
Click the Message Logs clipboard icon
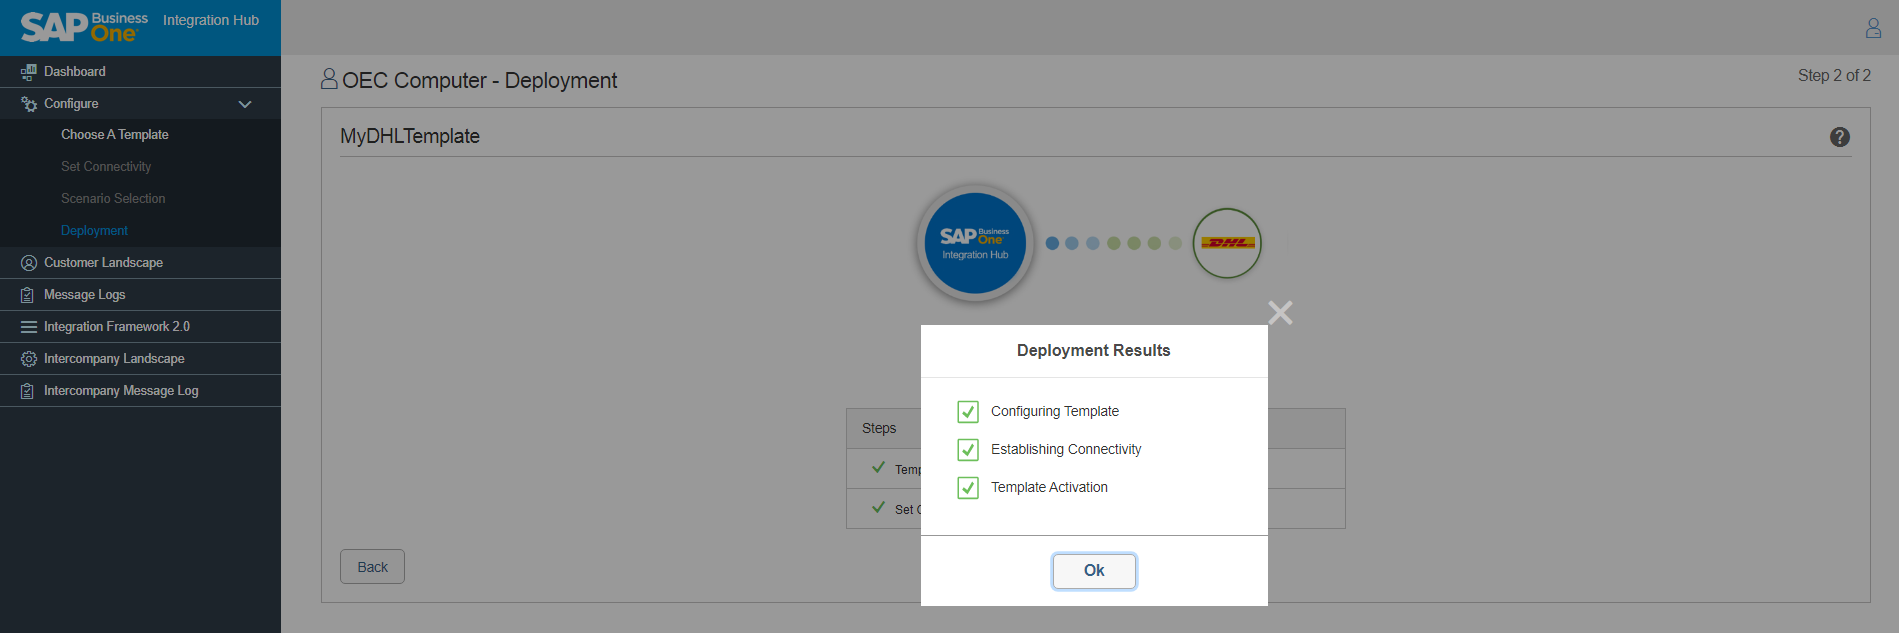coord(28,295)
